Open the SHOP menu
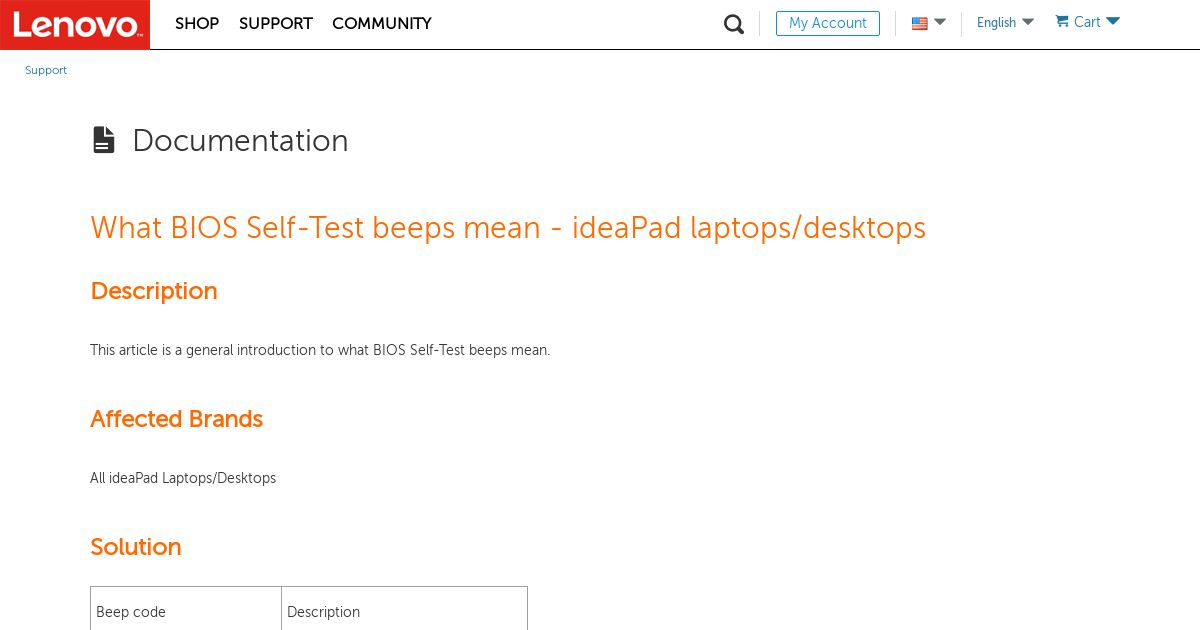 click(x=197, y=23)
